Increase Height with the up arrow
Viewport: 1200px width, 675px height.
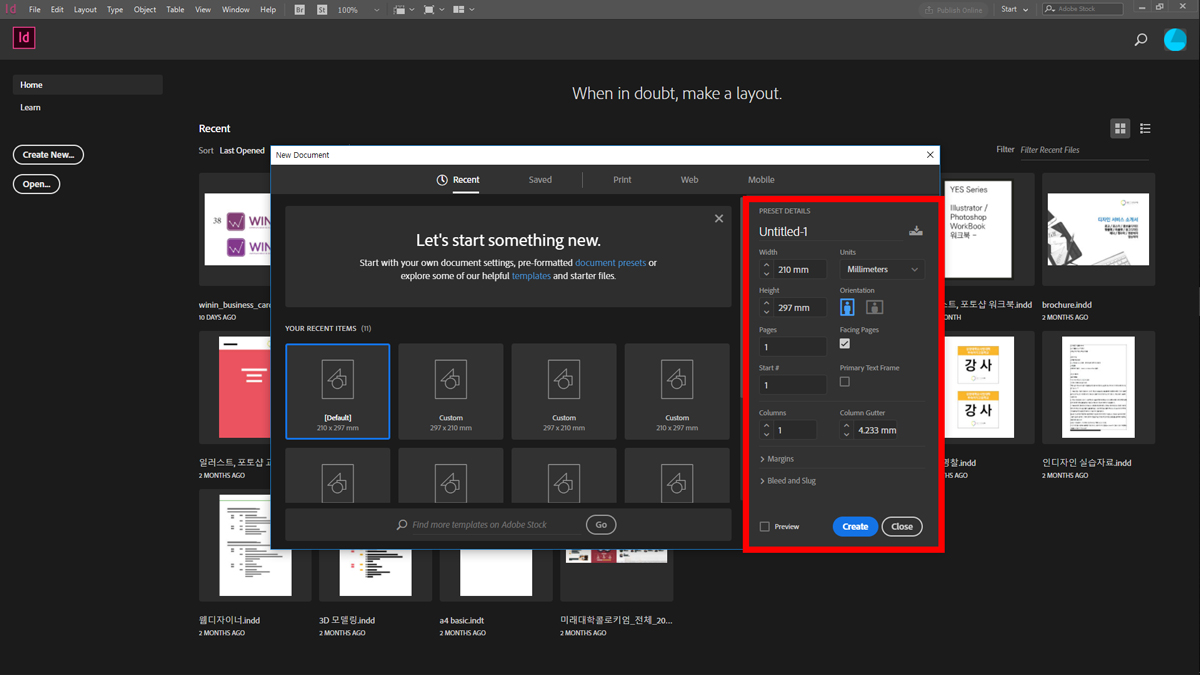click(x=766, y=303)
